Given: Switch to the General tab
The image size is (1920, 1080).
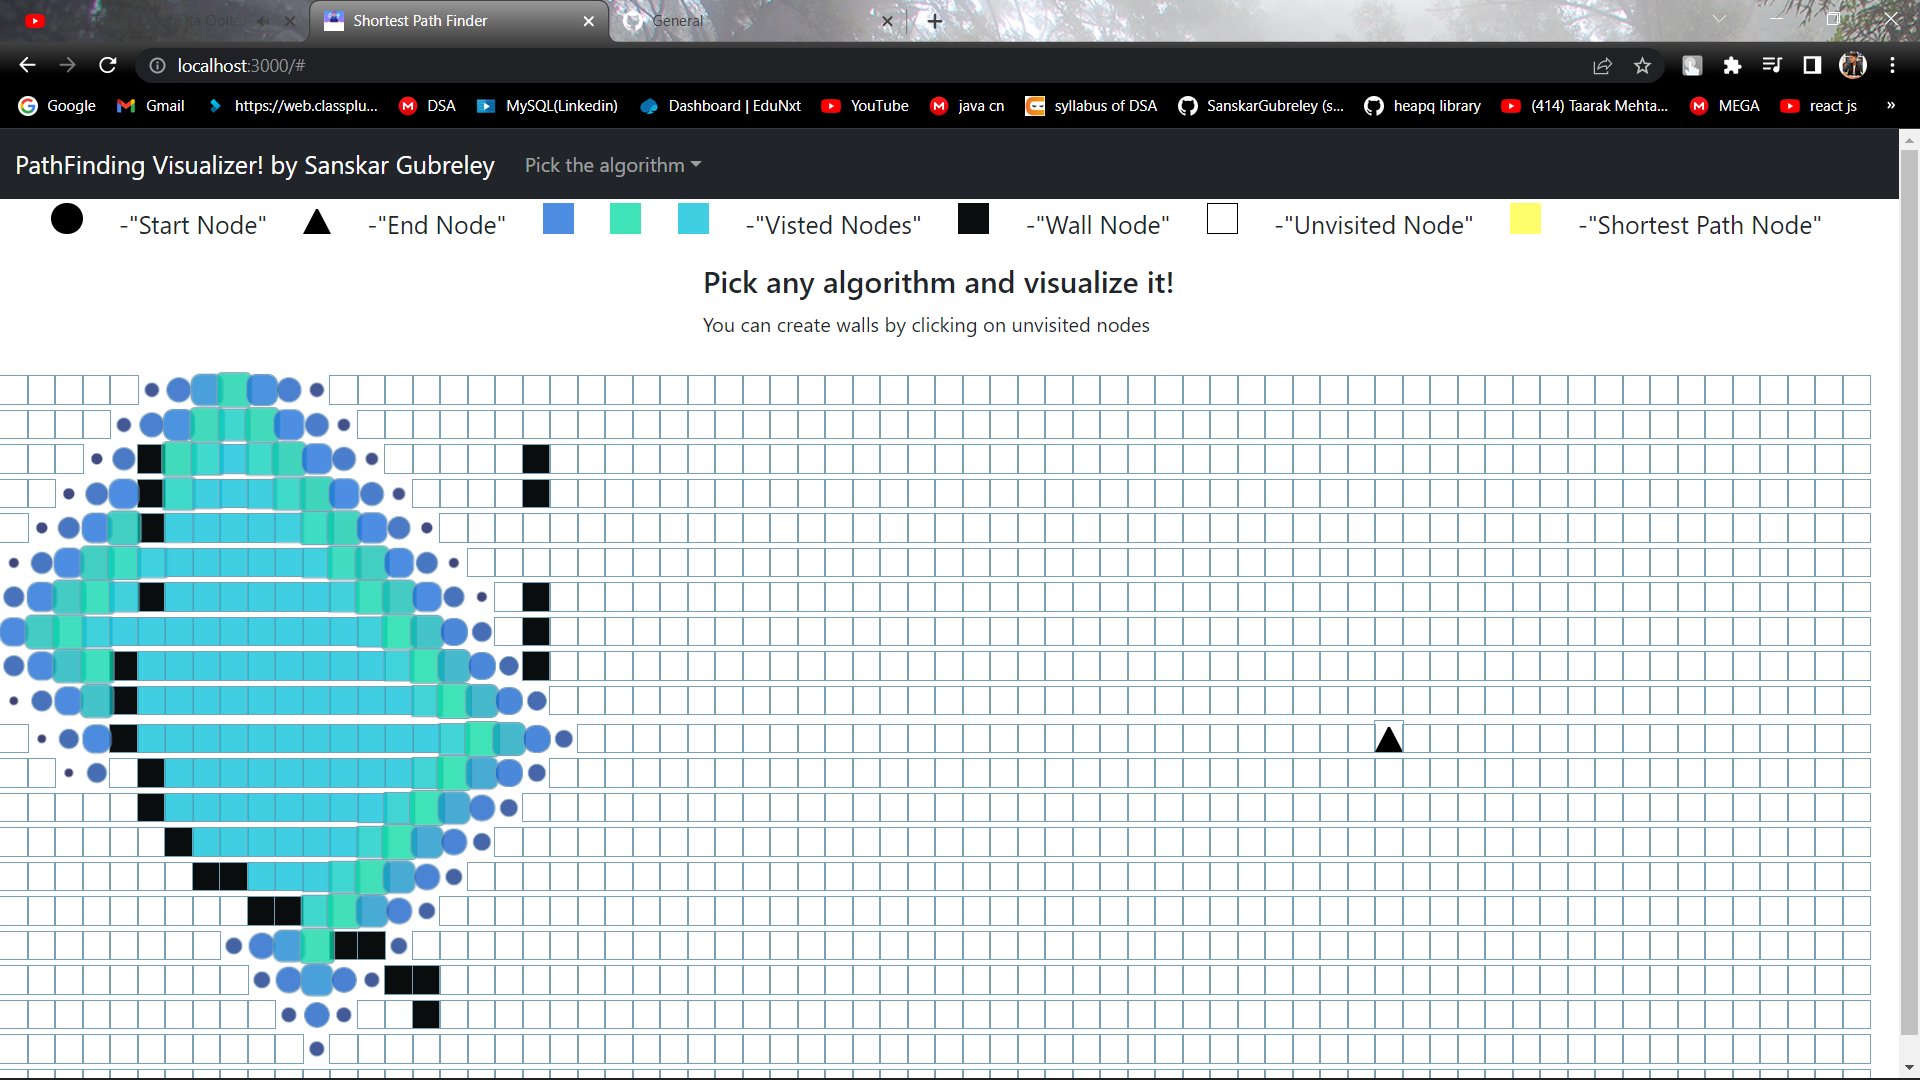Looking at the screenshot, I should 757,21.
